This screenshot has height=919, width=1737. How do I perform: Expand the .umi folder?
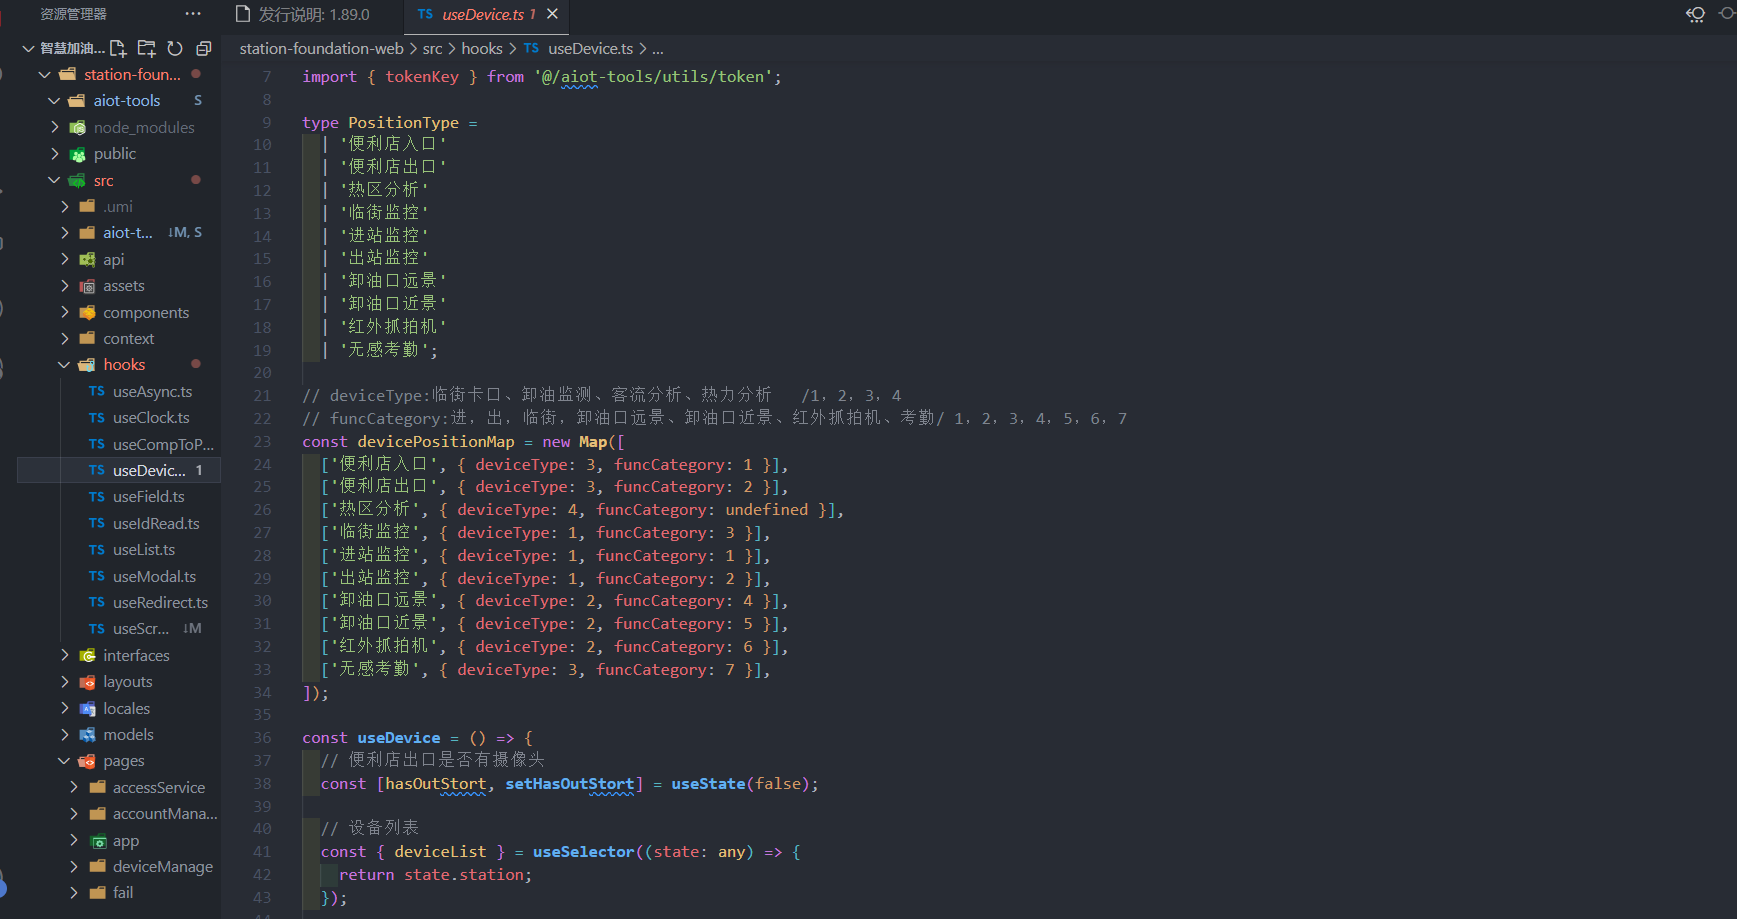[65, 206]
